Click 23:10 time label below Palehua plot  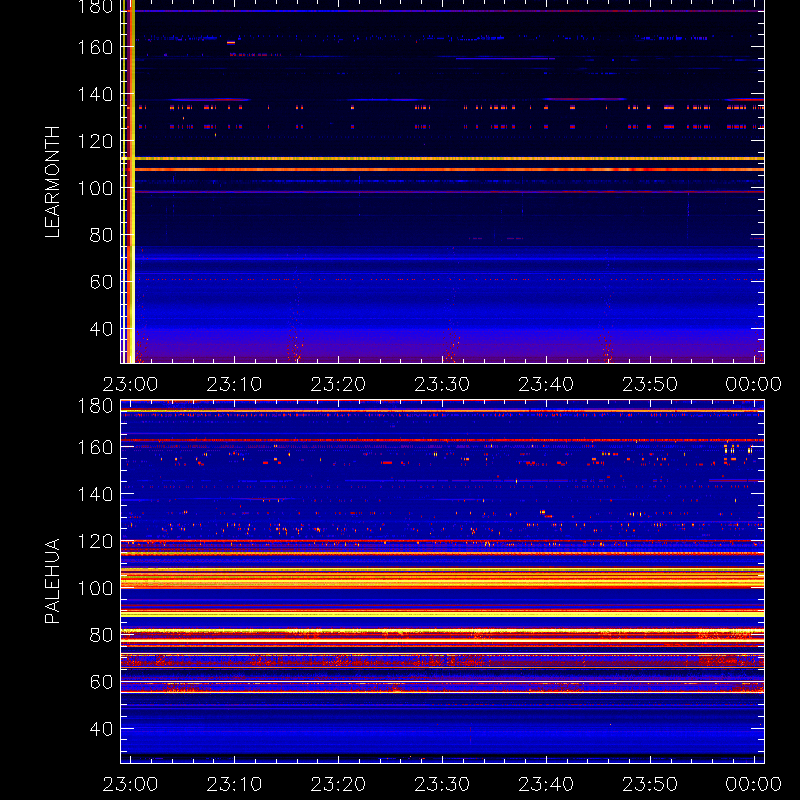234,784
